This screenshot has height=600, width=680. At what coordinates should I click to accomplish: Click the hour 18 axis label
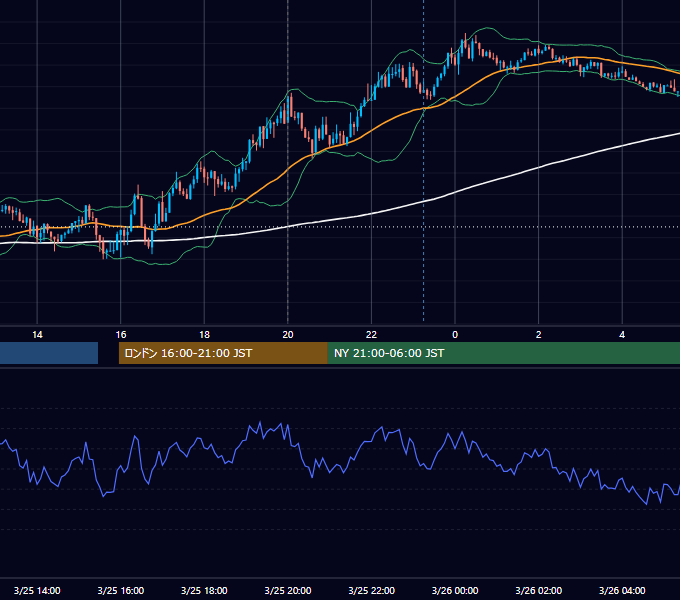[204, 335]
